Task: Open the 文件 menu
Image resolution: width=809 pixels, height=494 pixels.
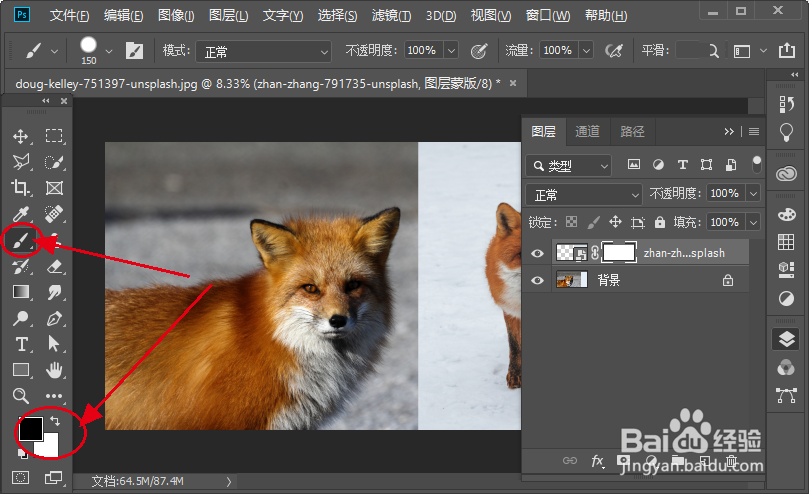Action: tap(69, 15)
